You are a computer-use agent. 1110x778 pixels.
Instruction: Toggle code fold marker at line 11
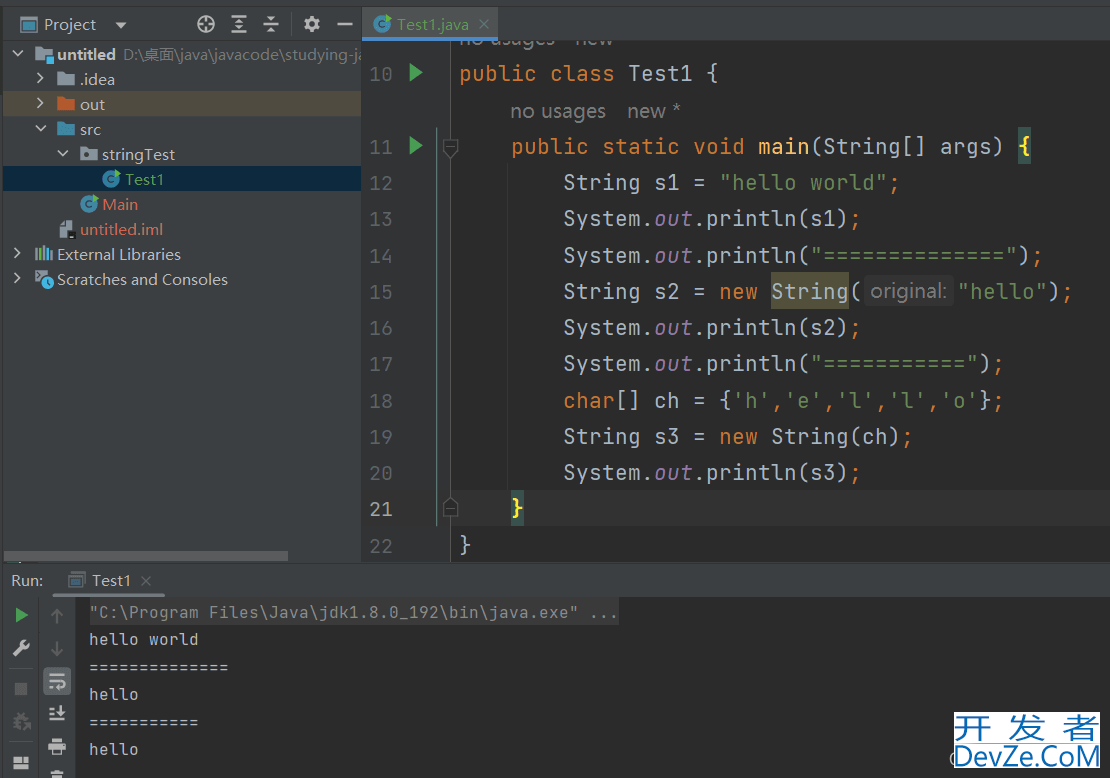pyautogui.click(x=450, y=148)
